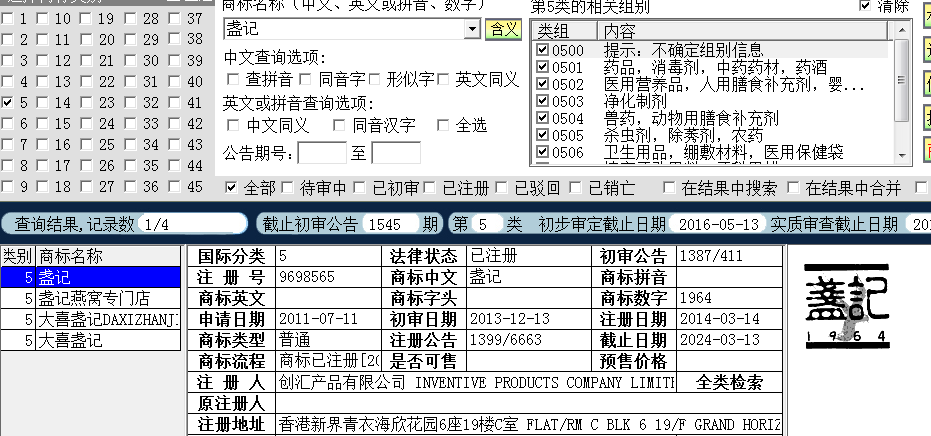Check class 45 checkbox
Screen dimensions: 931x436
coord(174,187)
